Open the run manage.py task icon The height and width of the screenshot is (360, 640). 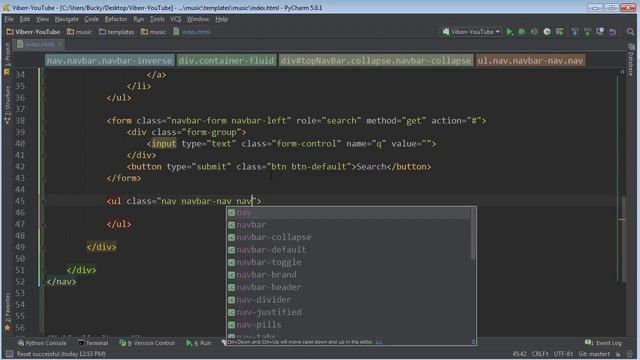pyautogui.click(x=560, y=32)
